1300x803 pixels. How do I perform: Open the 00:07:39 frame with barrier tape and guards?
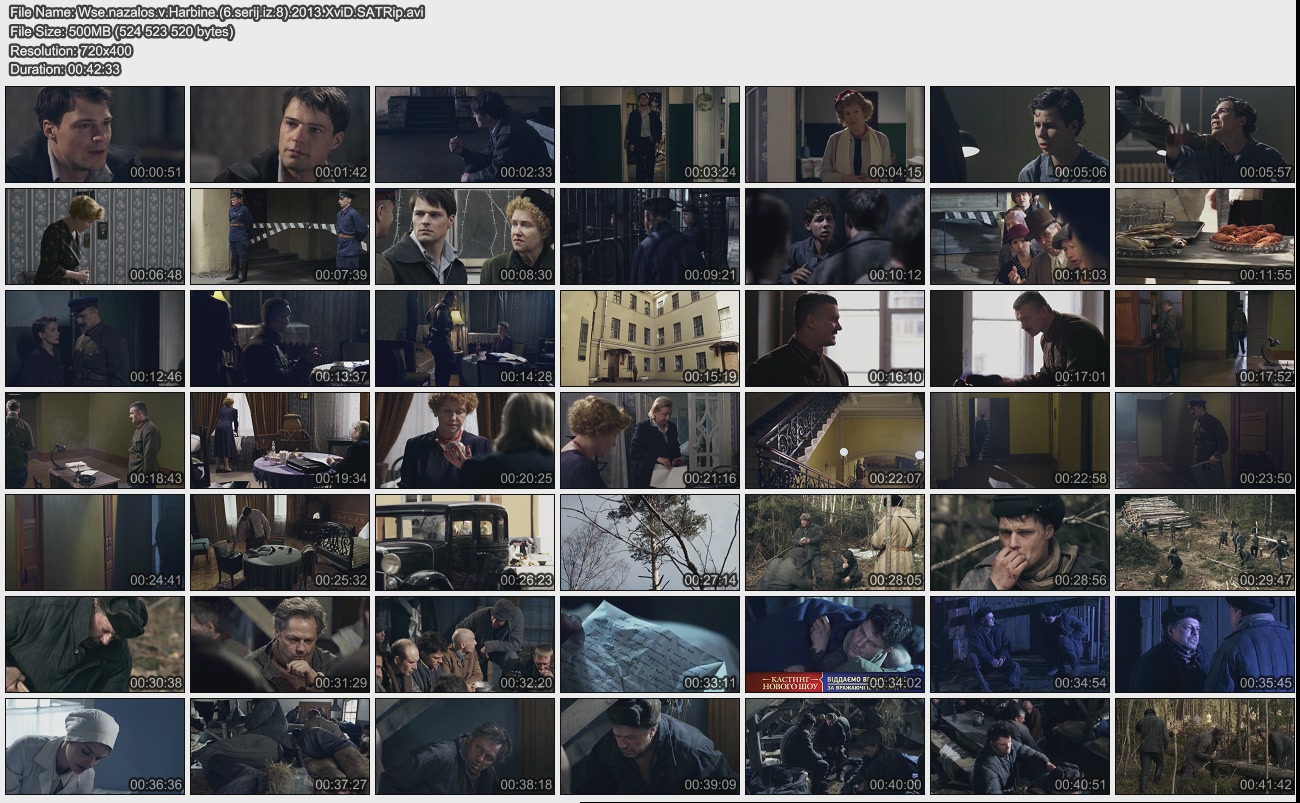[x=280, y=236]
